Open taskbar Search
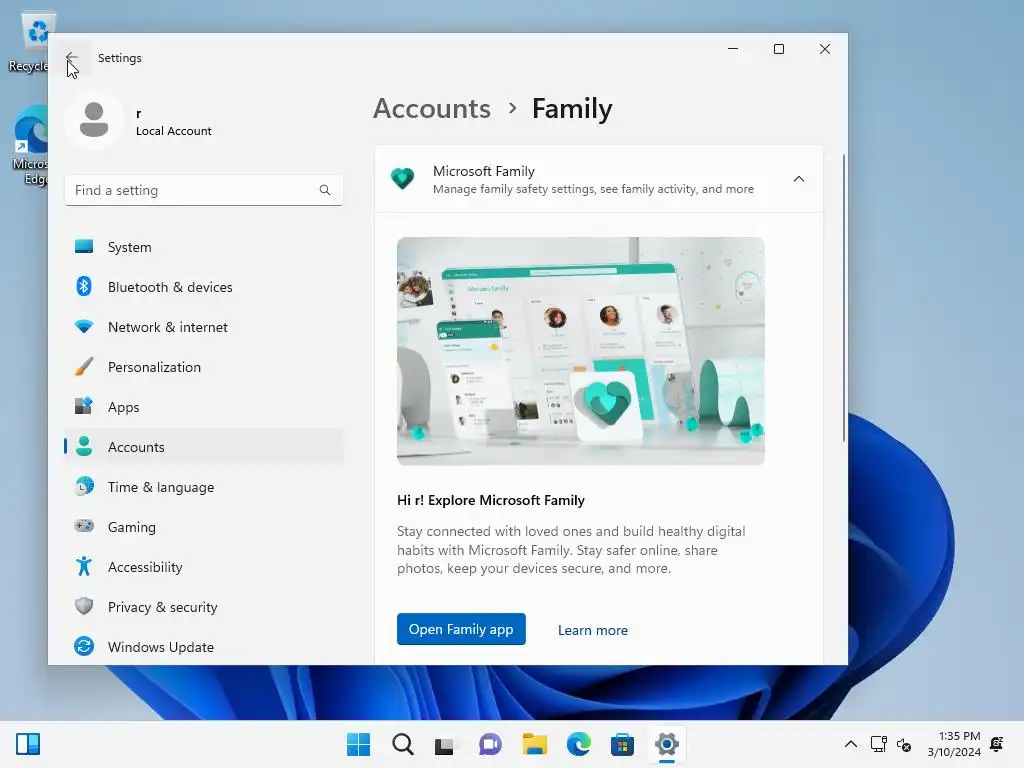The image size is (1024, 768). click(402, 744)
